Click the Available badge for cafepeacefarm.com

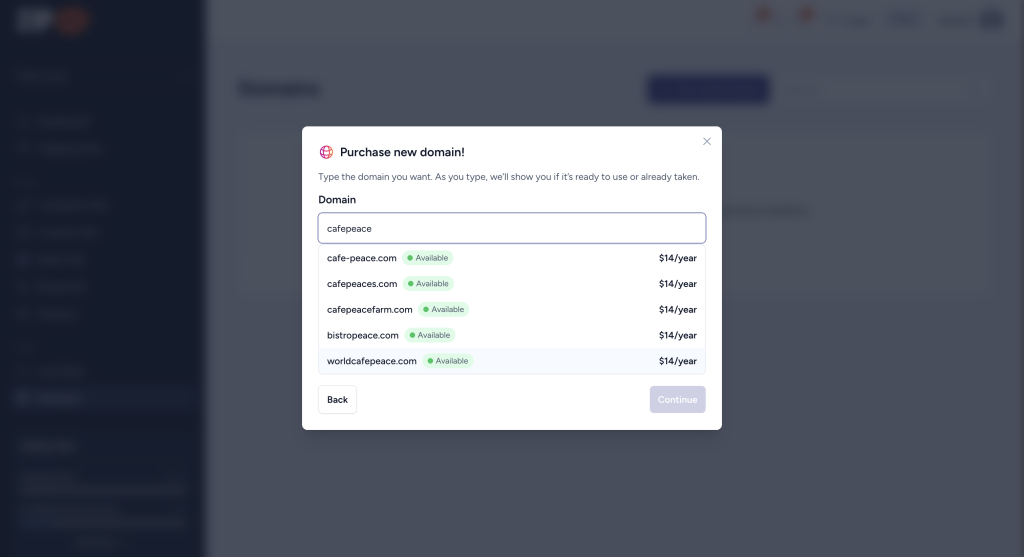(x=443, y=310)
